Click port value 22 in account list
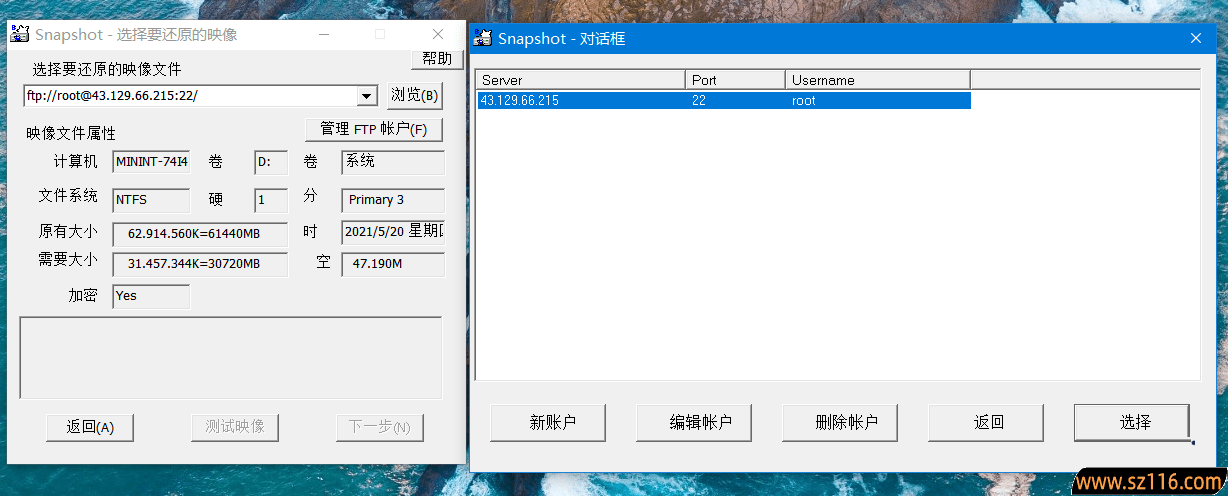This screenshot has width=1228, height=496. point(699,100)
